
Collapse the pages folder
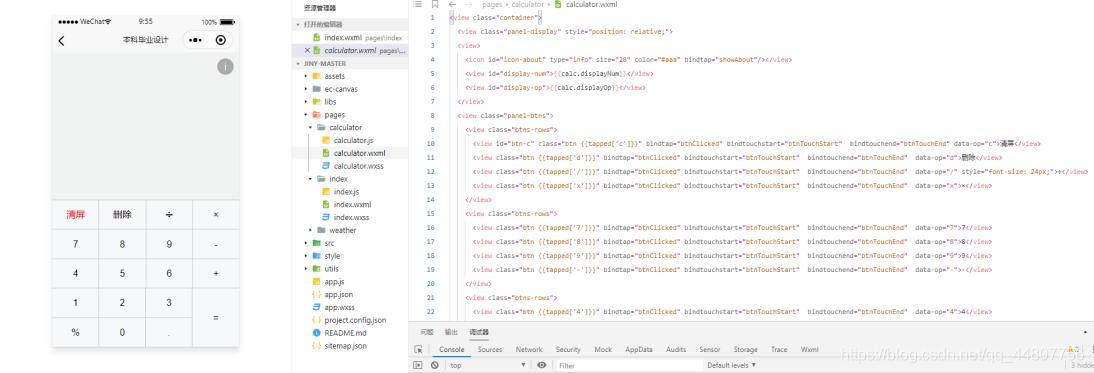[x=306, y=114]
